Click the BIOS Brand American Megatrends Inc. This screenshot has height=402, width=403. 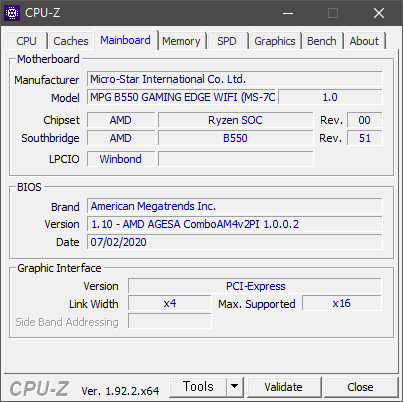point(235,206)
